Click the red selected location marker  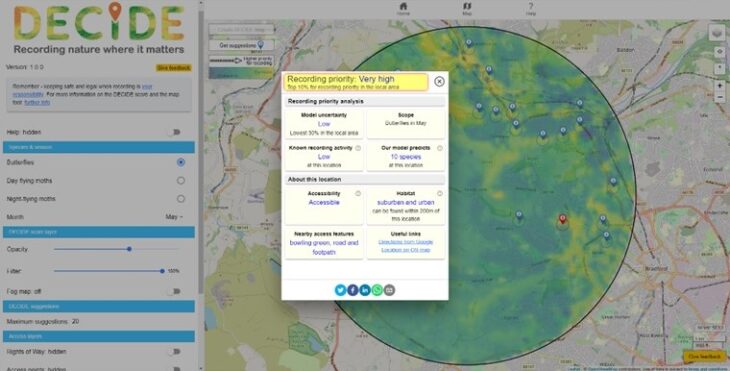click(x=562, y=219)
